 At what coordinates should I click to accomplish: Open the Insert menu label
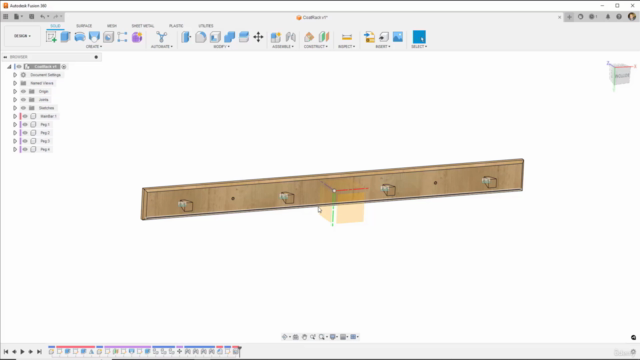[383, 47]
